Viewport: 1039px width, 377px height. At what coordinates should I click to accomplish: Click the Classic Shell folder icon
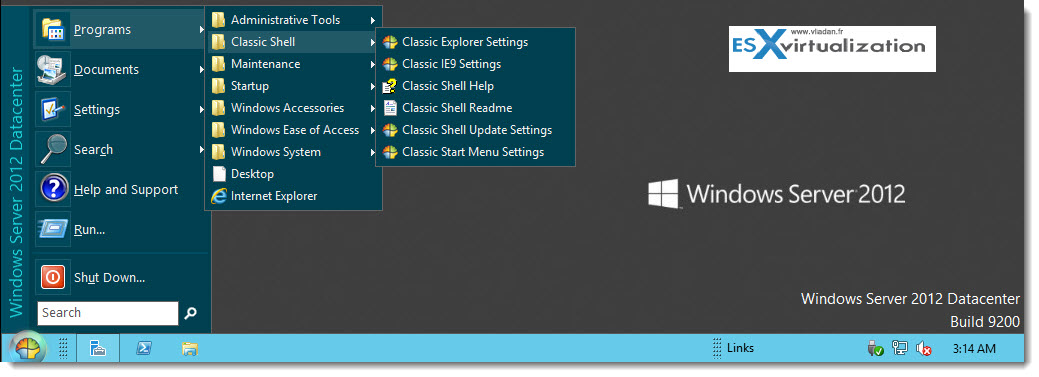pyautogui.click(x=219, y=42)
